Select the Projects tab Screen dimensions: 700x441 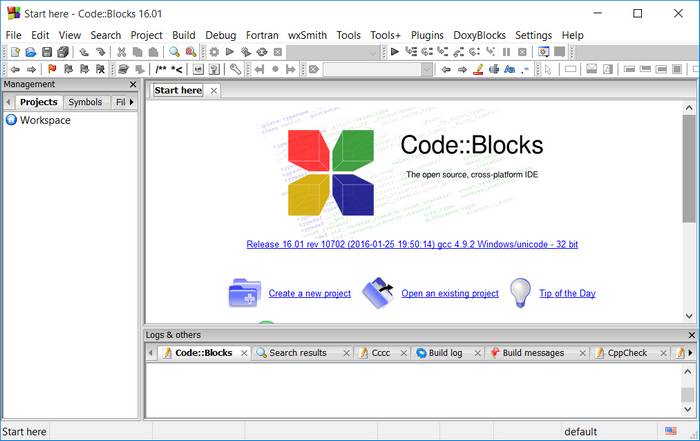tap(39, 102)
